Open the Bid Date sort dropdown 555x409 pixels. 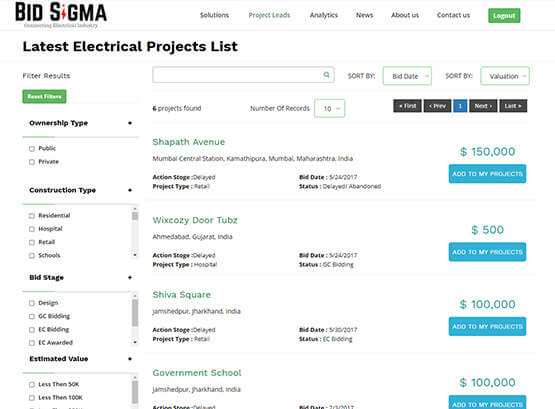click(407, 76)
